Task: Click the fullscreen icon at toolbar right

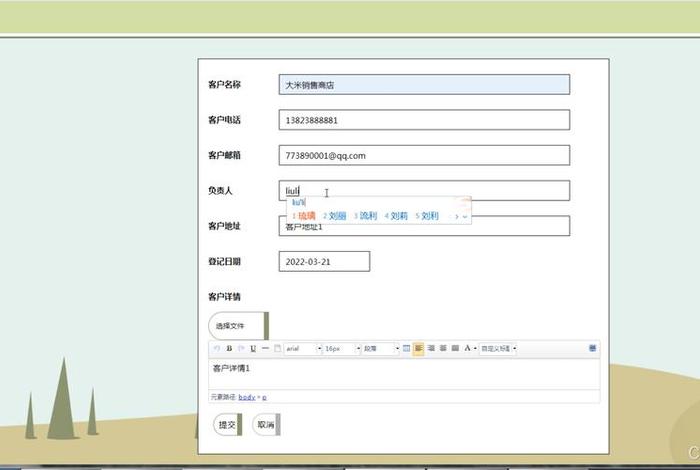Action: pos(592,348)
